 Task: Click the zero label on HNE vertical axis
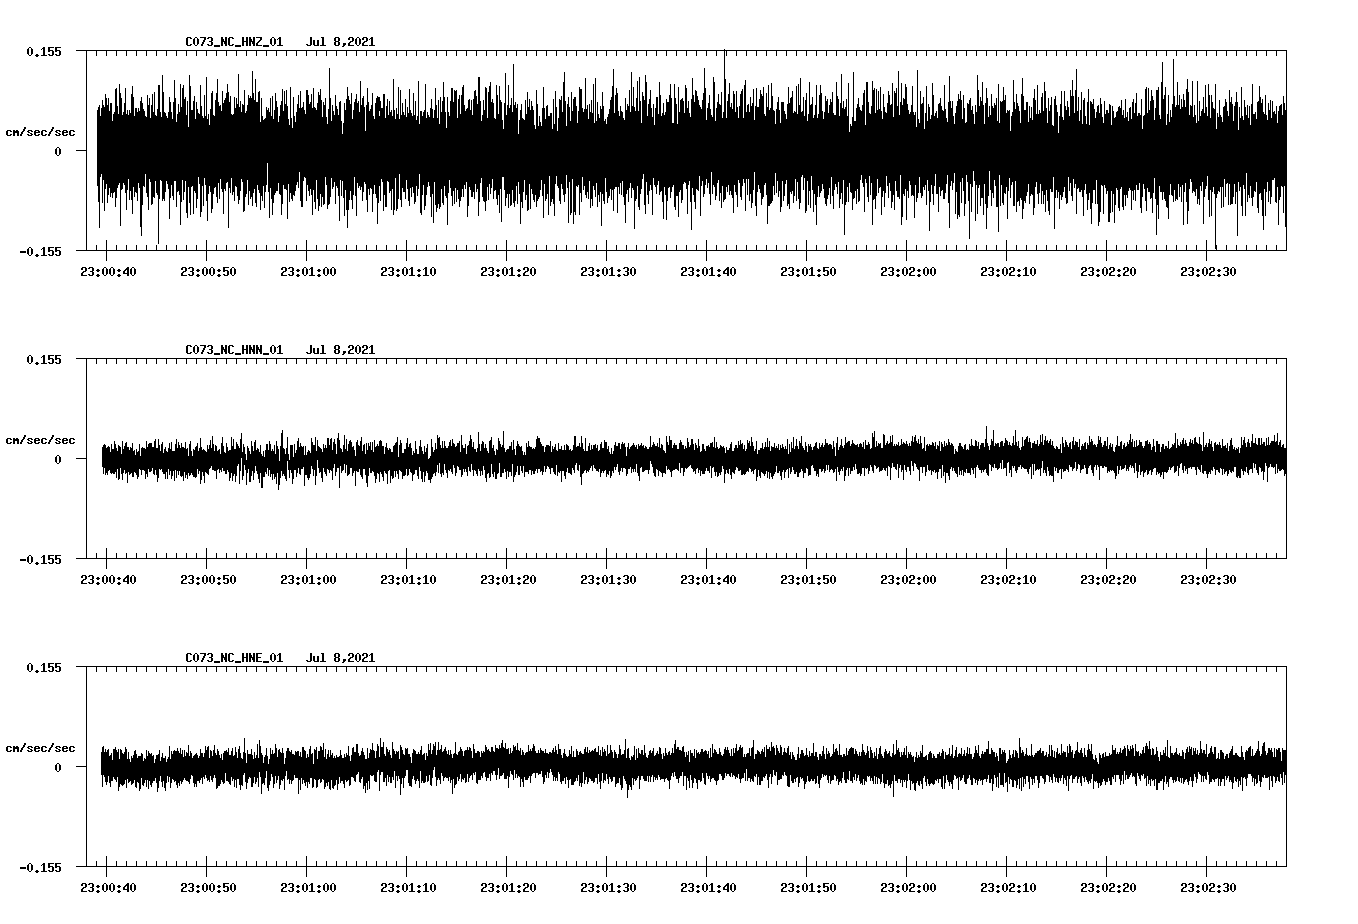tap(58, 767)
